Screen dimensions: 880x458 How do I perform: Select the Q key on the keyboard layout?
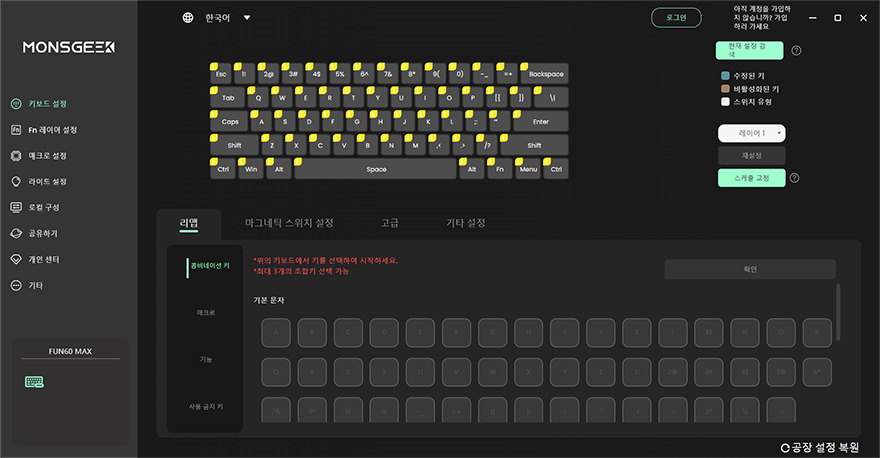[258, 98]
